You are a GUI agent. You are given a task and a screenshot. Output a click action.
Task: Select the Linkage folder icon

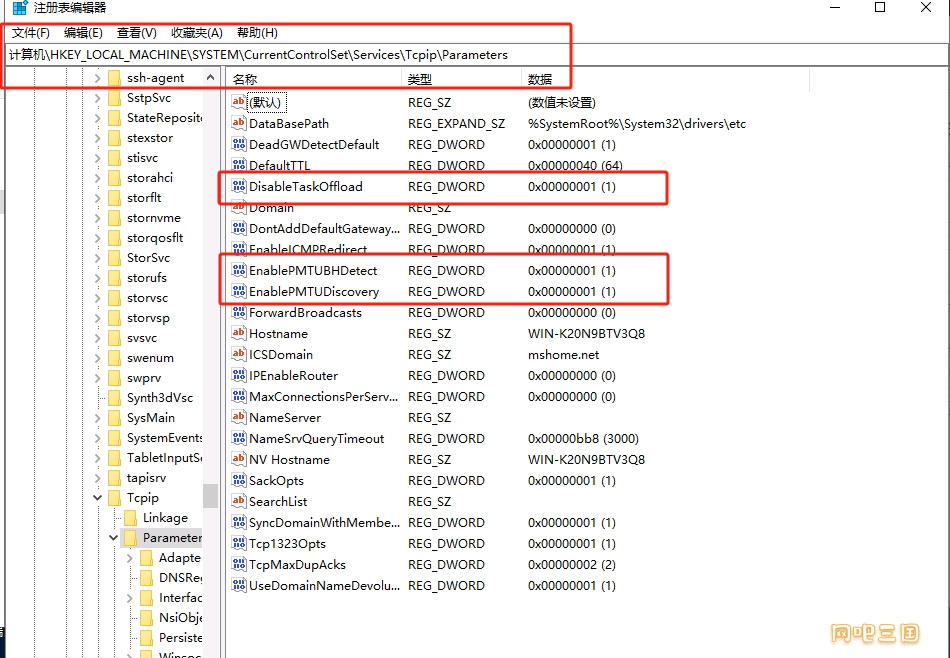(130, 518)
